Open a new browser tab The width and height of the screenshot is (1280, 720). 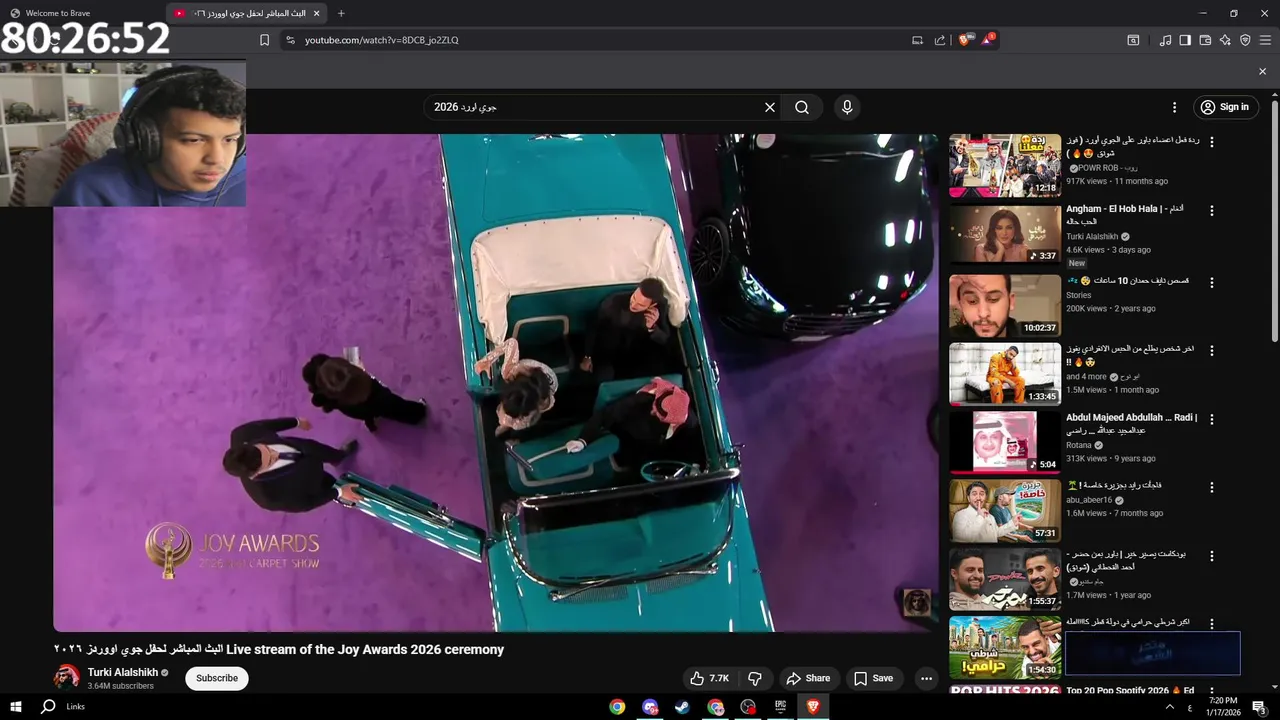coord(341,13)
